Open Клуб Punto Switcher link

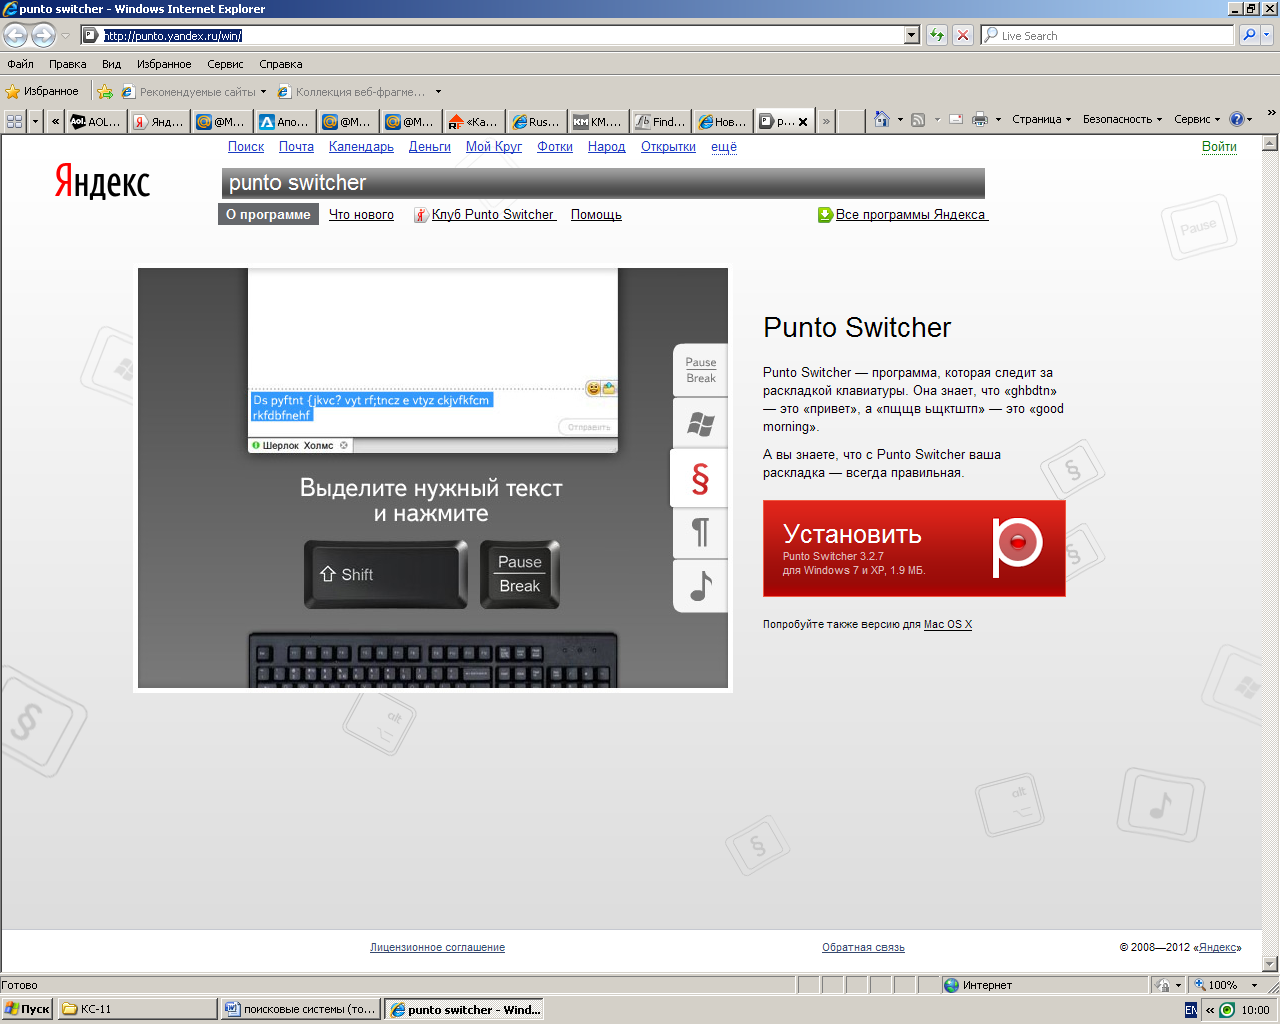pos(493,214)
